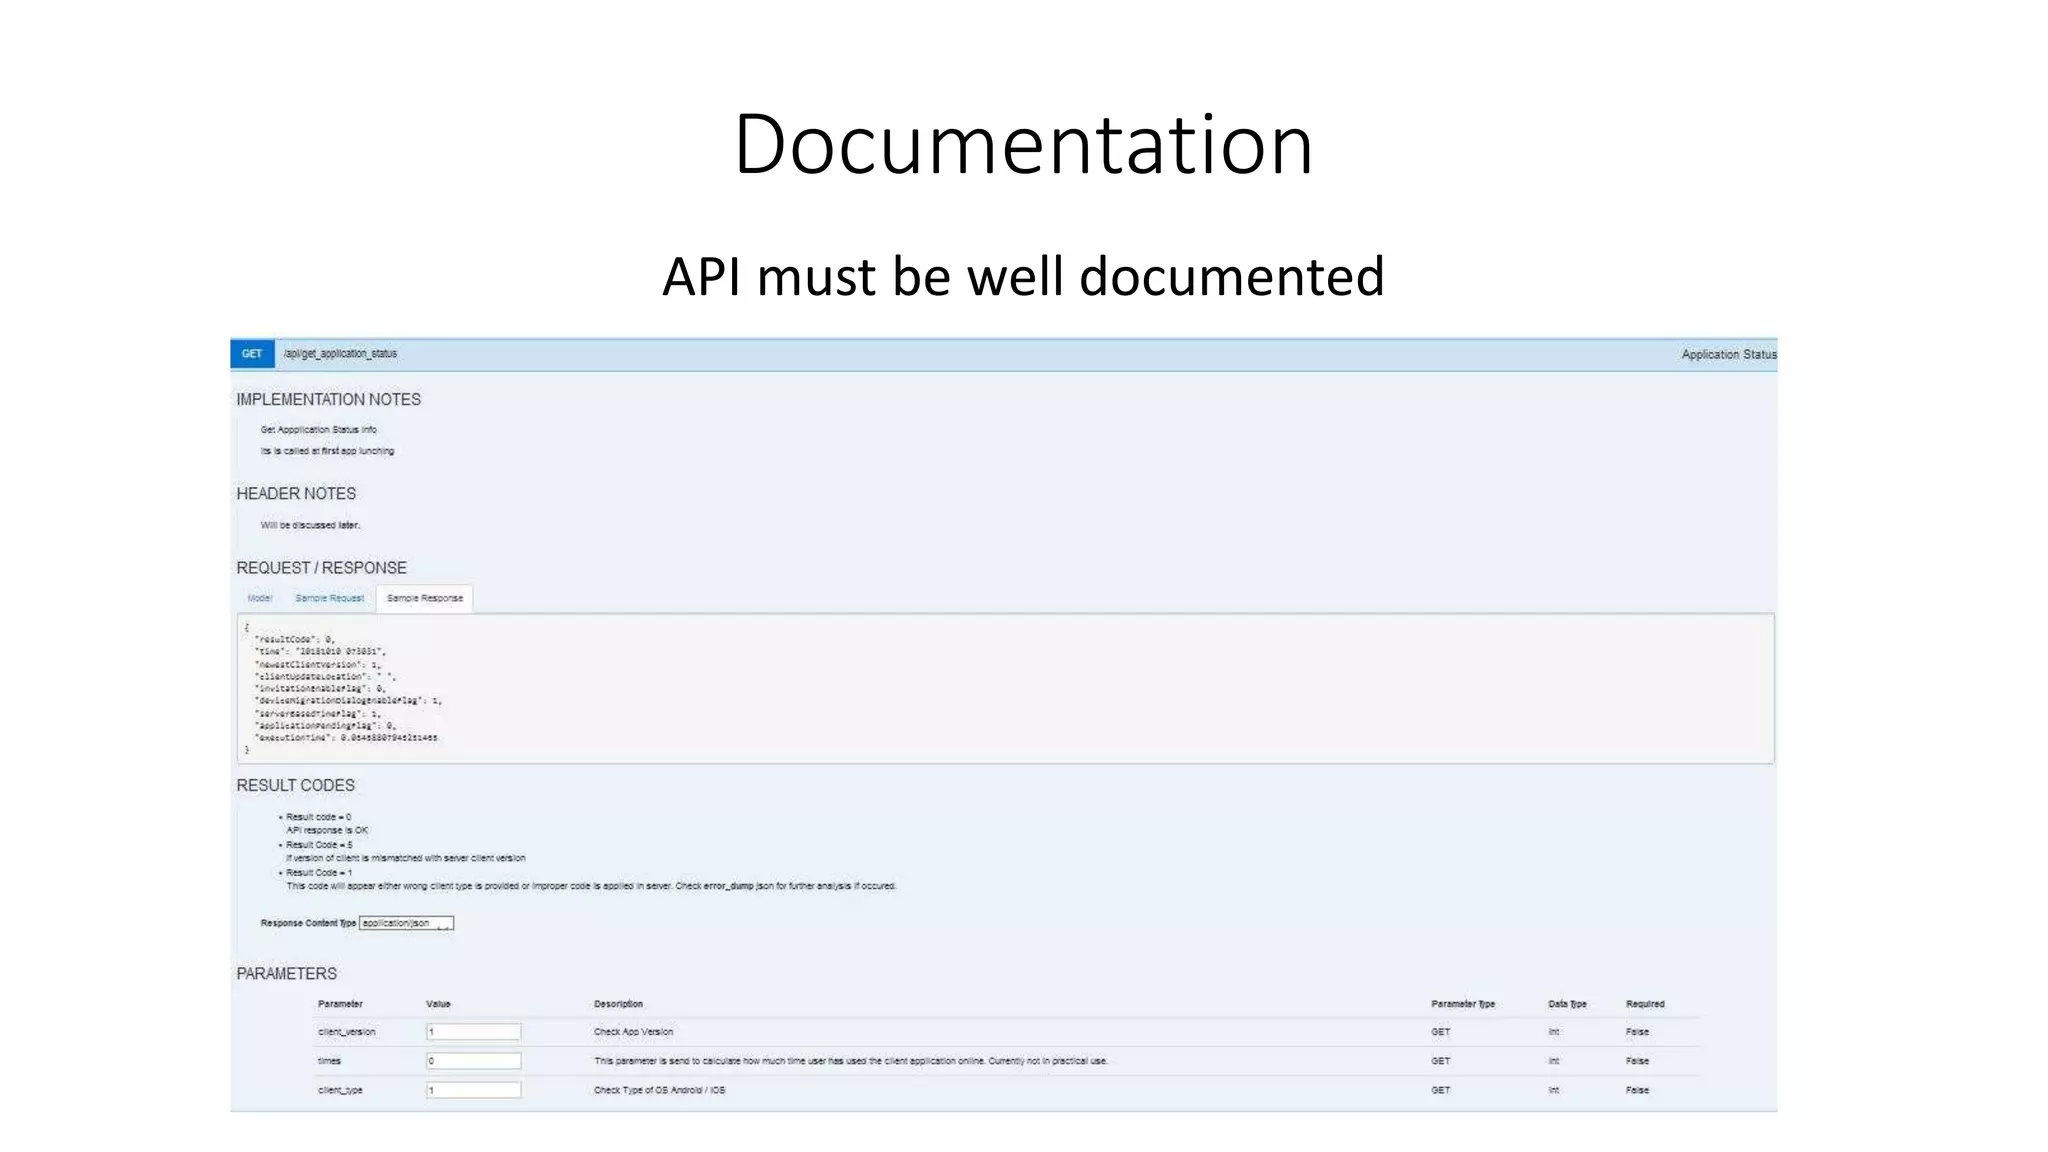
Task: Click the PARAMETERS heading
Action: pyautogui.click(x=287, y=973)
